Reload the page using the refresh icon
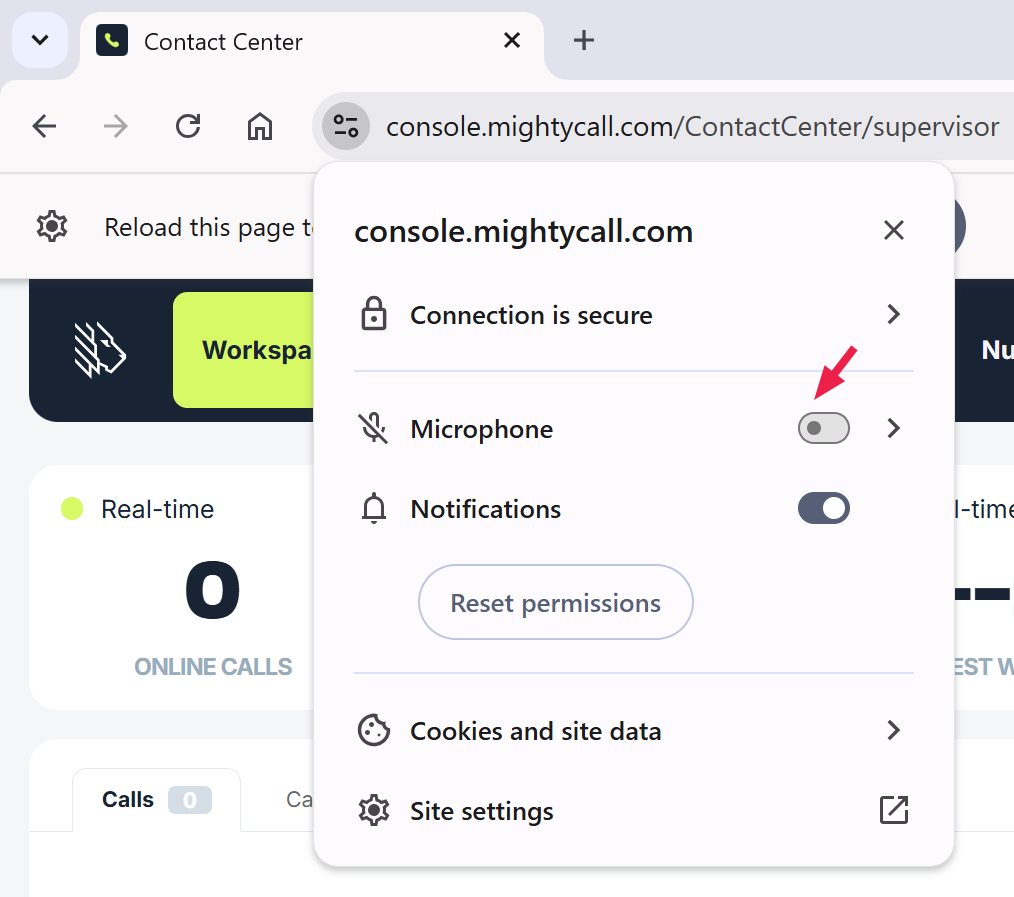Screen dimensions: 1014x897 click(x=188, y=127)
